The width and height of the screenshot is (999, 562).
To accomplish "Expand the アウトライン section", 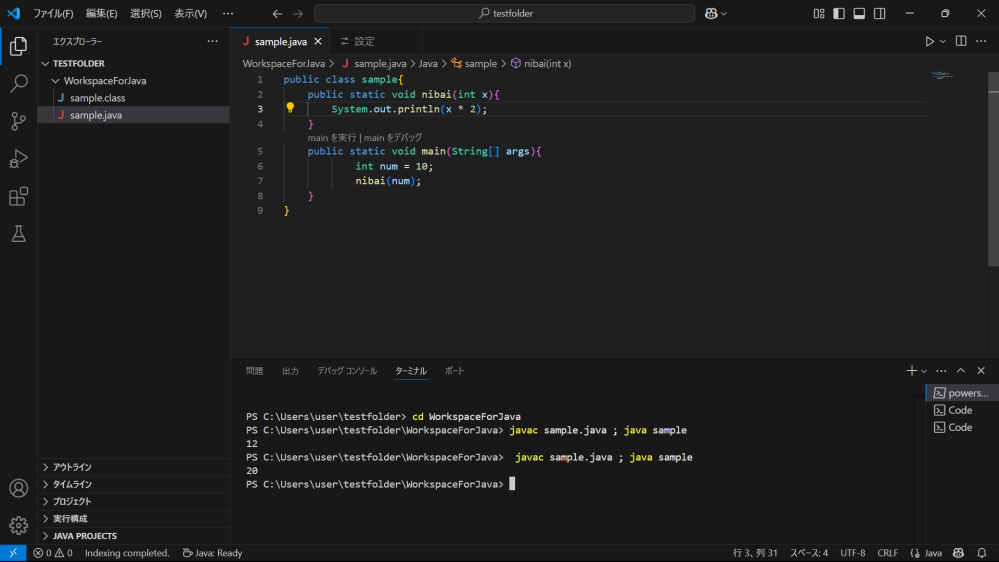I will (x=134, y=467).
